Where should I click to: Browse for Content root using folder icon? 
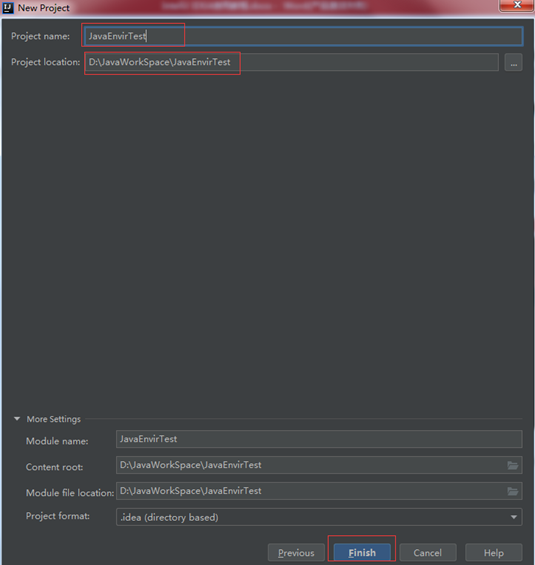coord(513,465)
